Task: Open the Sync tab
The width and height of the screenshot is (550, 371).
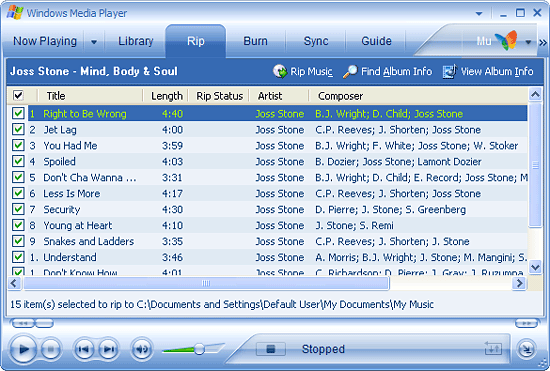Action: (x=316, y=41)
